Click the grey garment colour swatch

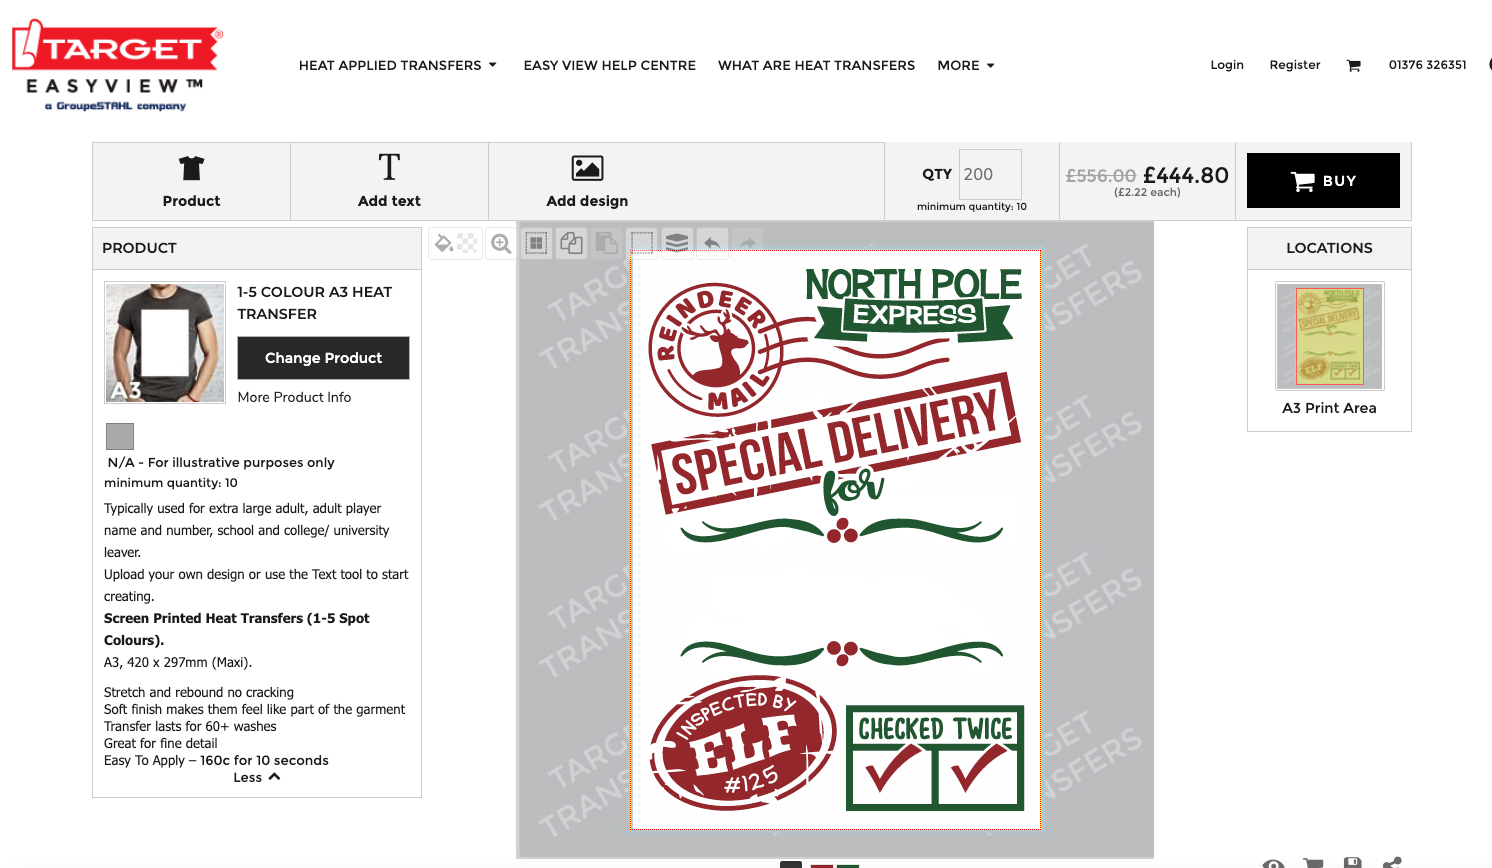click(x=120, y=436)
